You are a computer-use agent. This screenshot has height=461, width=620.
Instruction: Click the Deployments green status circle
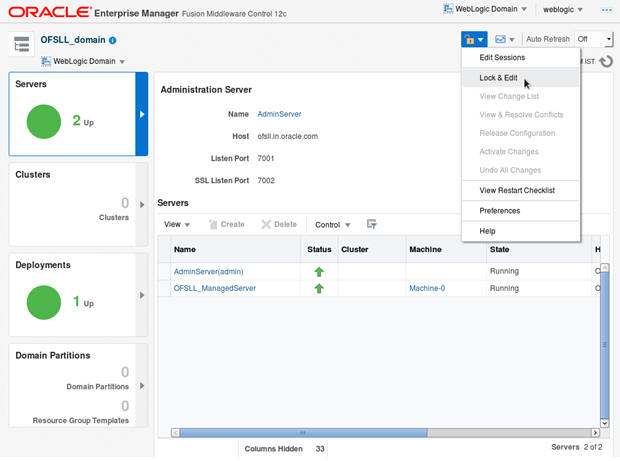coord(44,302)
